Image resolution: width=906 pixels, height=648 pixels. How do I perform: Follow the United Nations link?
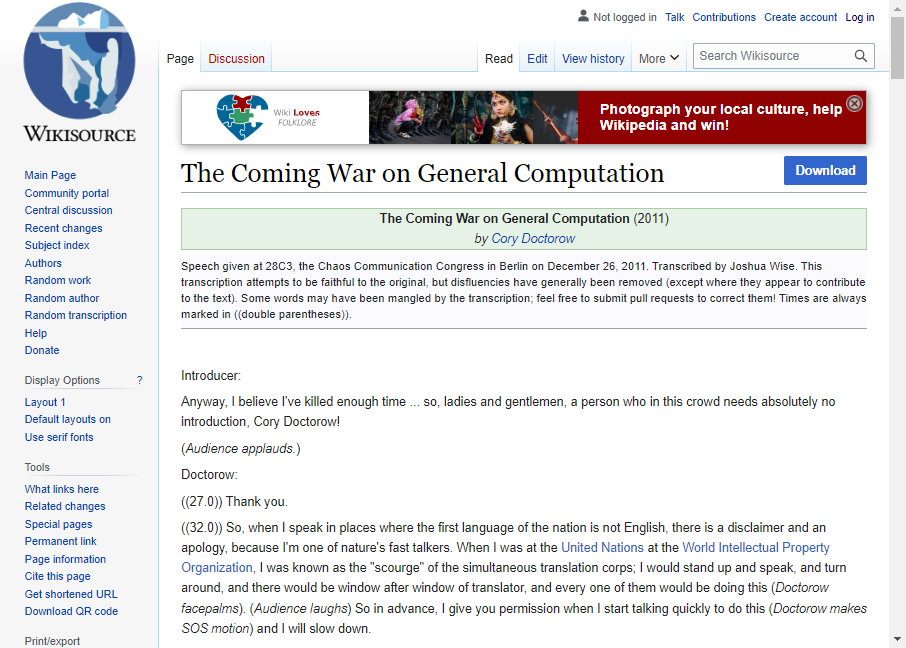(602, 547)
